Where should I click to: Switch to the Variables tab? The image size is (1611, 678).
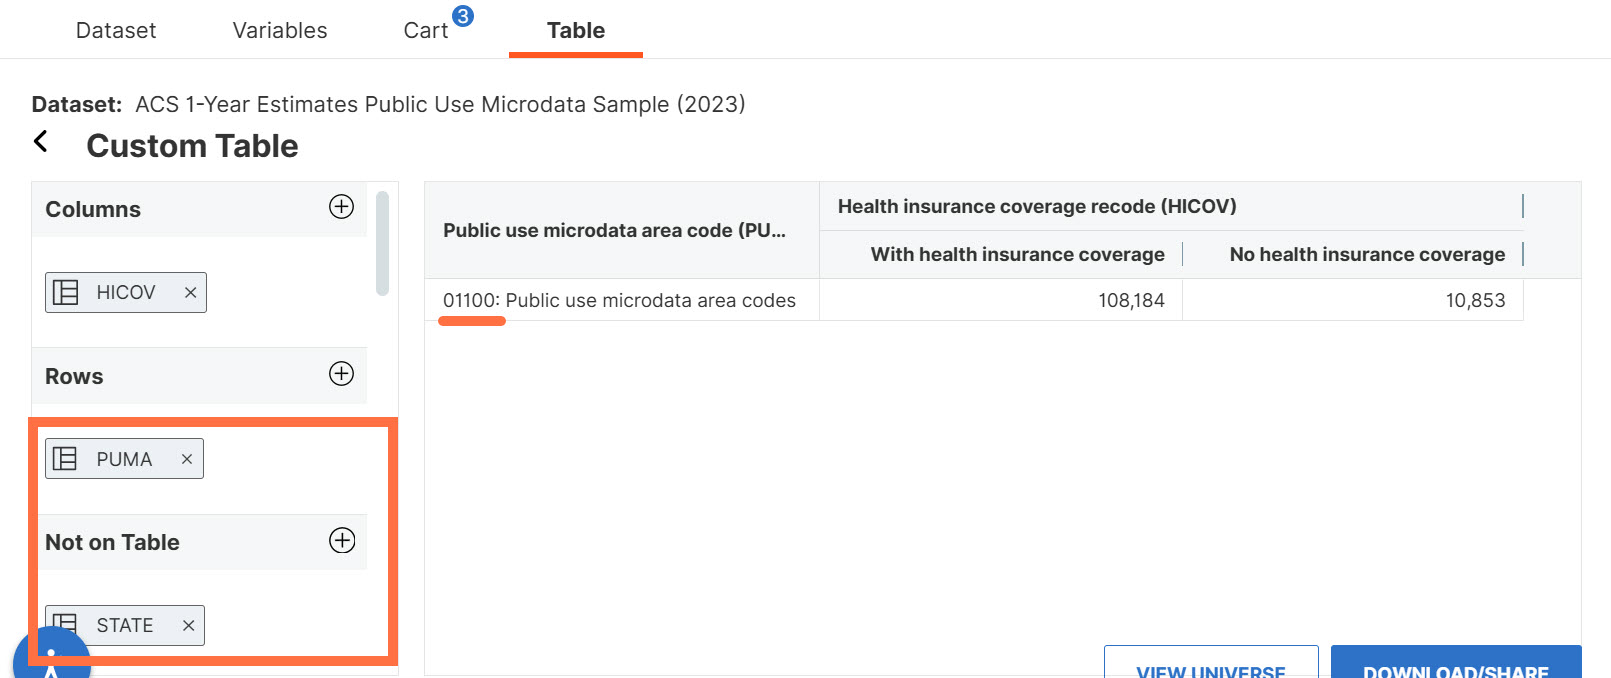pyautogui.click(x=280, y=30)
